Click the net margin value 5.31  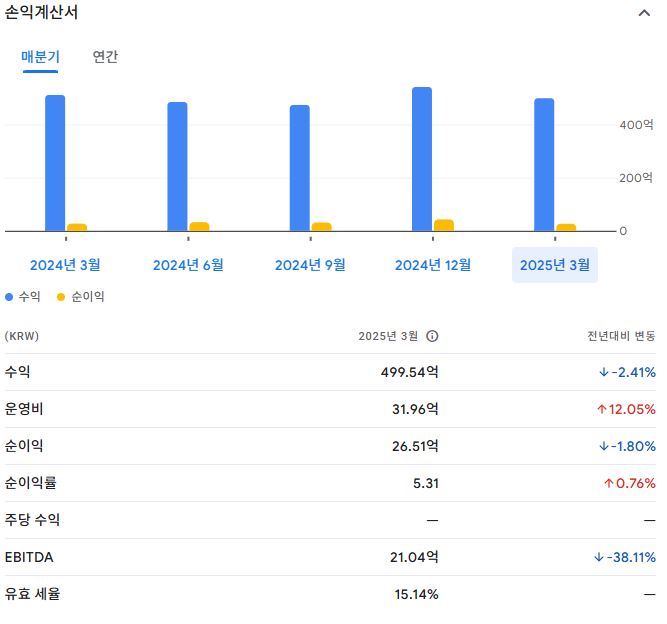pos(426,483)
